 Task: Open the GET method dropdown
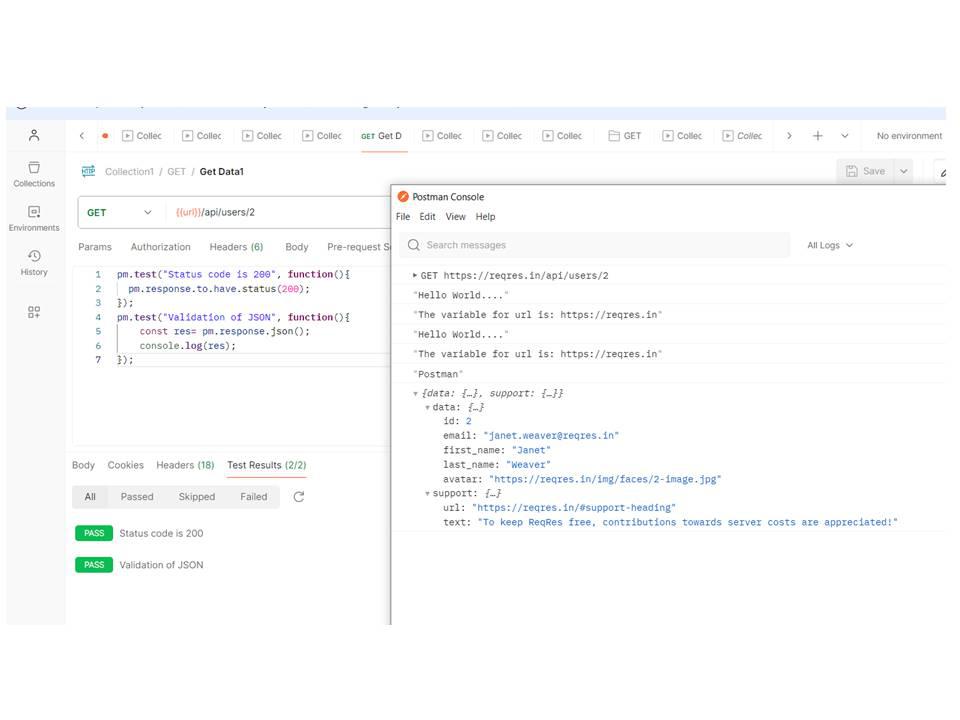pyautogui.click(x=119, y=212)
